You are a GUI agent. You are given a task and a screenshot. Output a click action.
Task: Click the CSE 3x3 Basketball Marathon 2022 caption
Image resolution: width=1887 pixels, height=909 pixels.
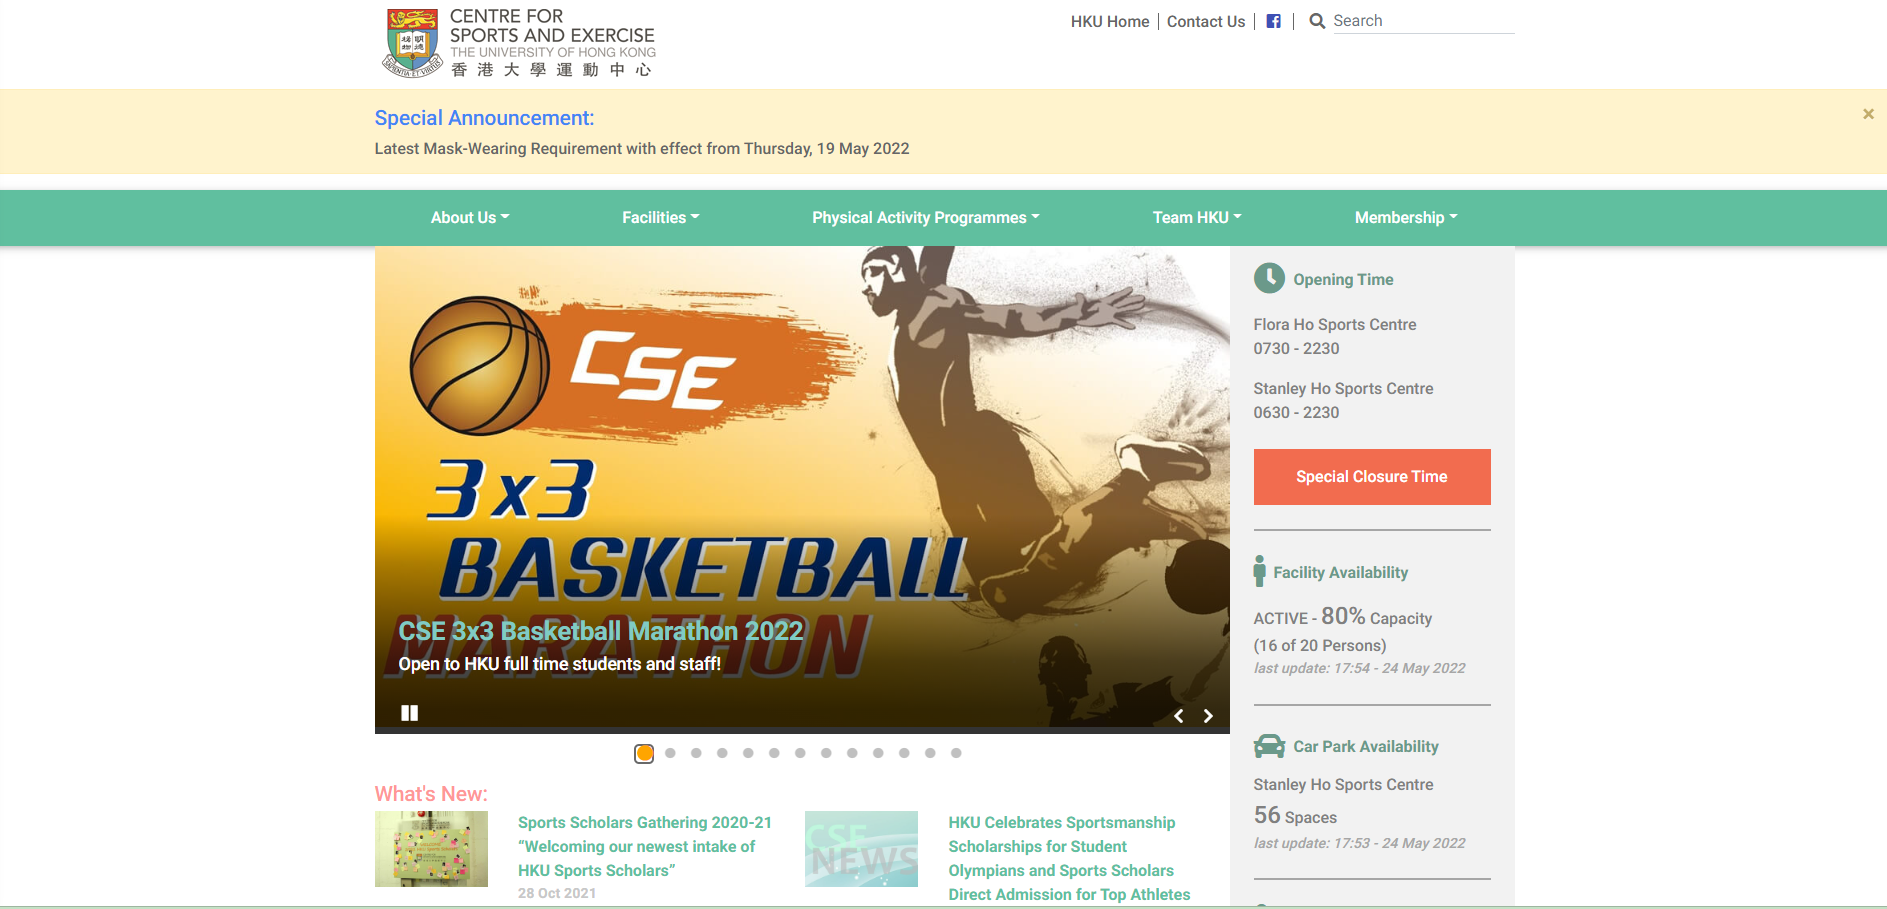point(600,631)
